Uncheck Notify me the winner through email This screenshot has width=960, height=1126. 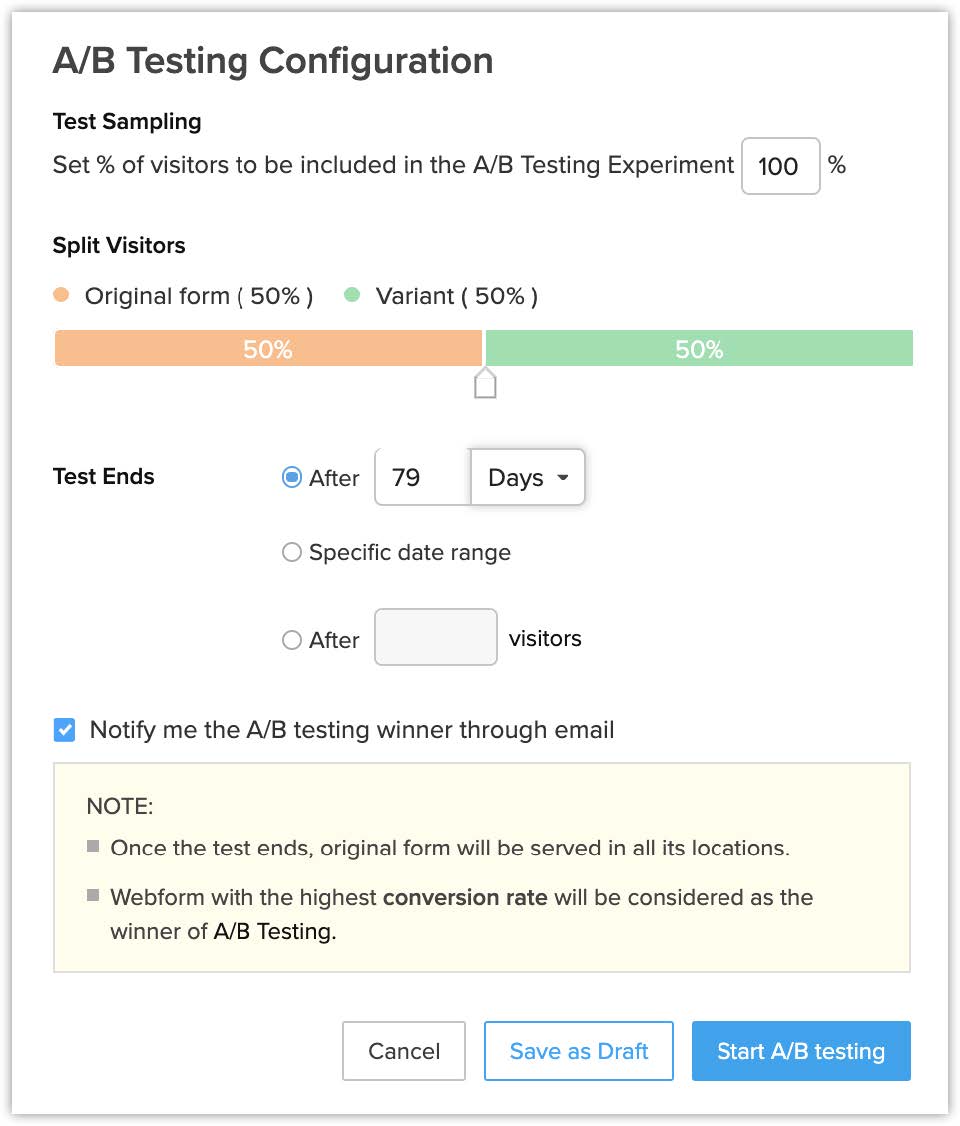tap(64, 730)
